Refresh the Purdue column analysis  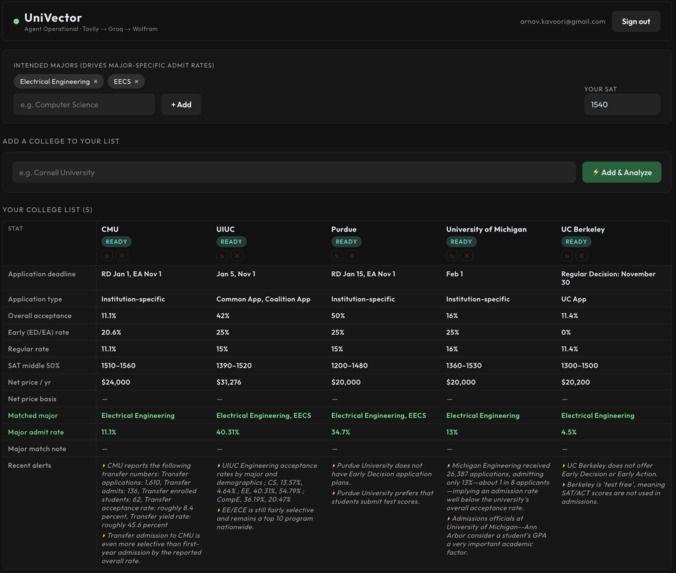coord(337,256)
